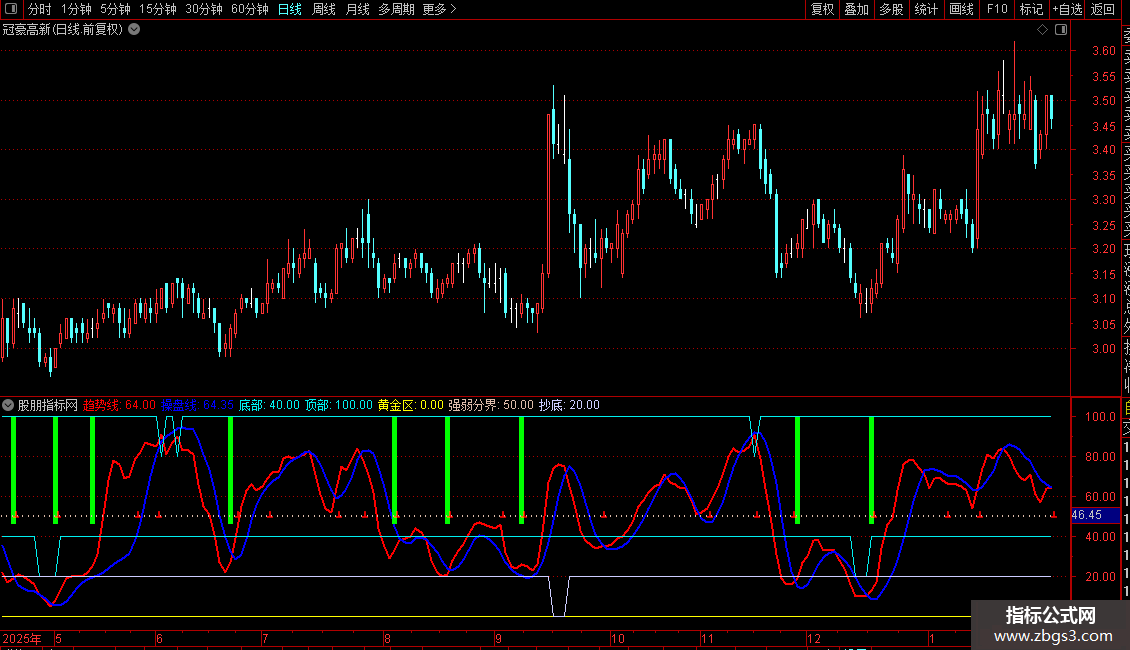Switch to the 分时 intraday view
This screenshot has width=1130, height=650.
39,9
